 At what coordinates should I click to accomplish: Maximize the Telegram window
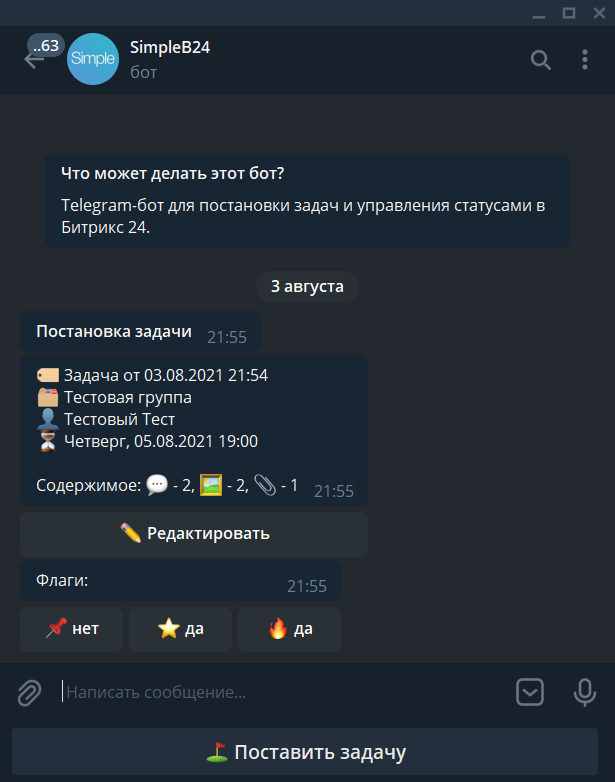(x=569, y=12)
